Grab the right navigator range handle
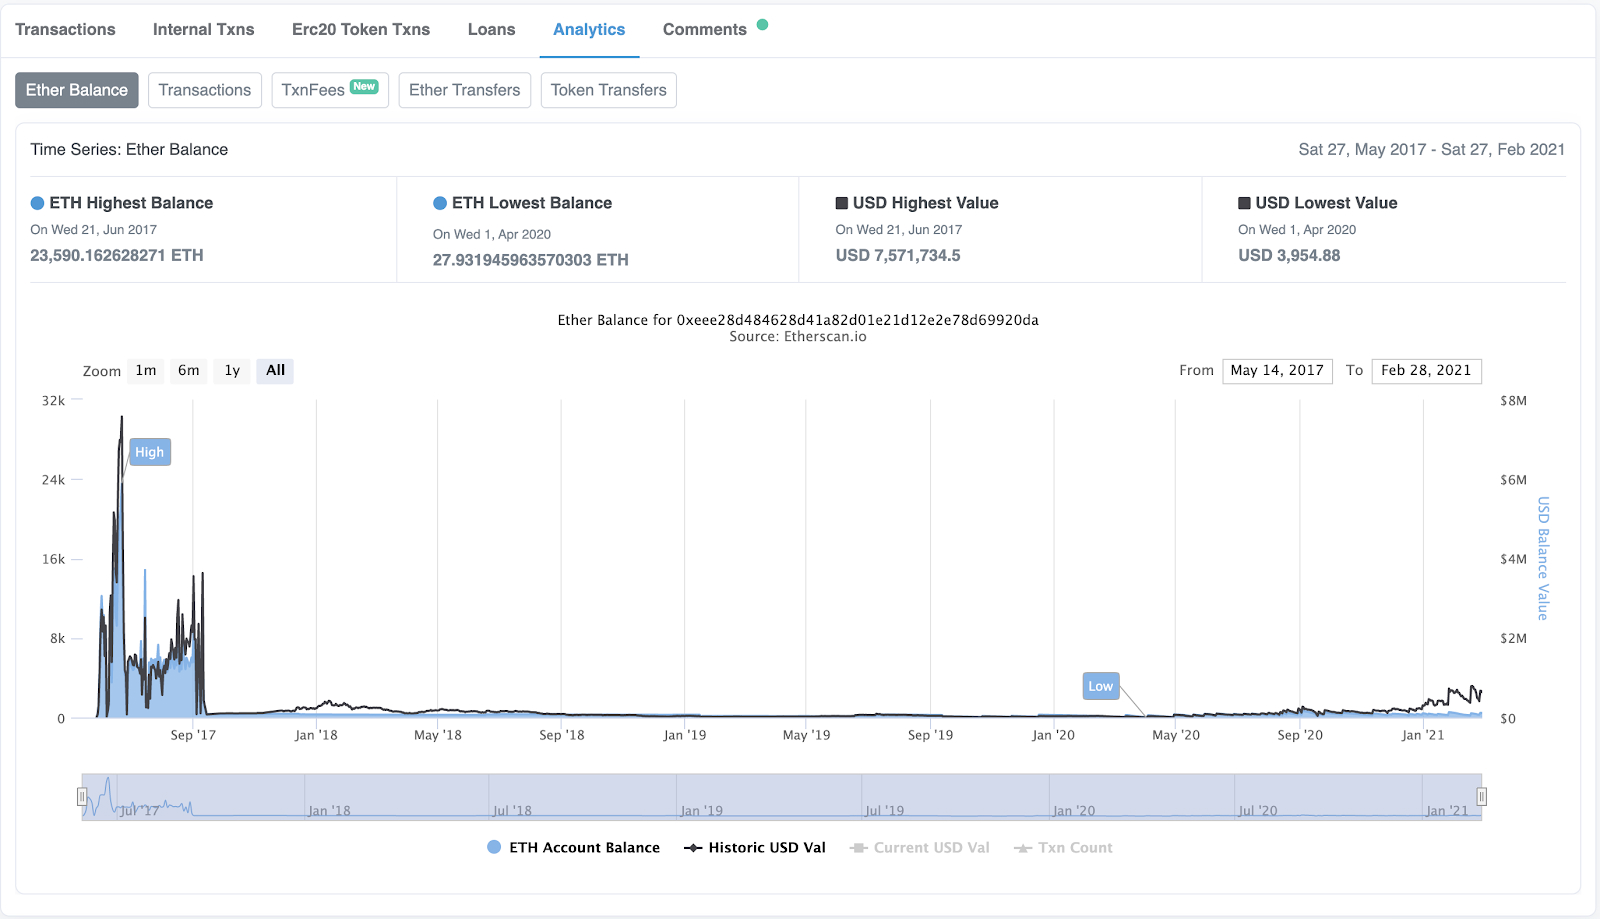Viewport: 1600px width, 919px height. point(1482,797)
